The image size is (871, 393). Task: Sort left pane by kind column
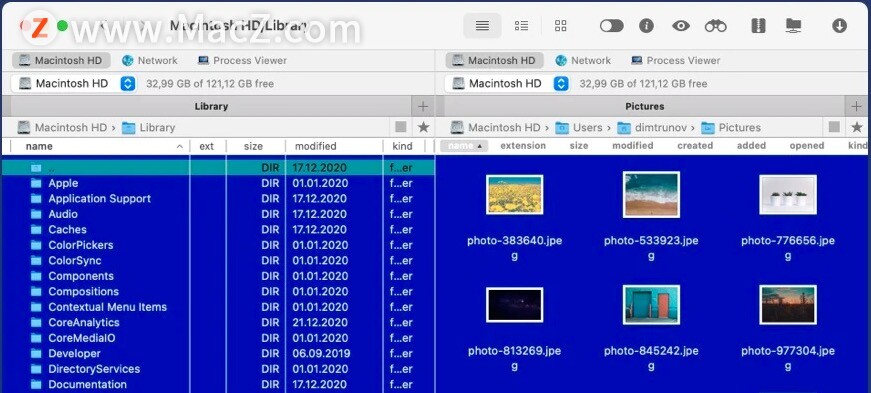coord(402,146)
